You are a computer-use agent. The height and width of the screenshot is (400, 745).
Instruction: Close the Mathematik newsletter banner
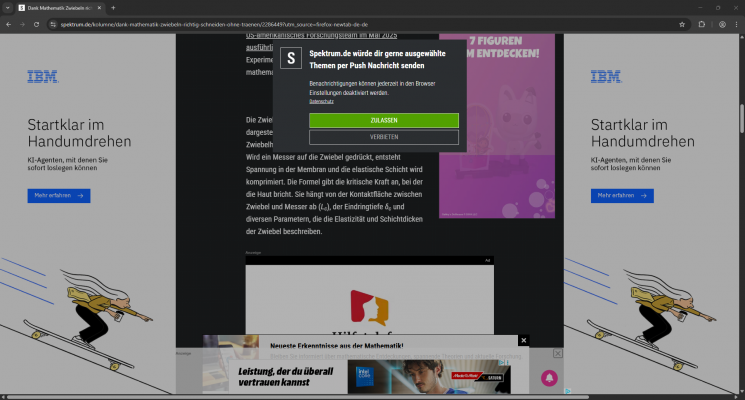tap(523, 341)
